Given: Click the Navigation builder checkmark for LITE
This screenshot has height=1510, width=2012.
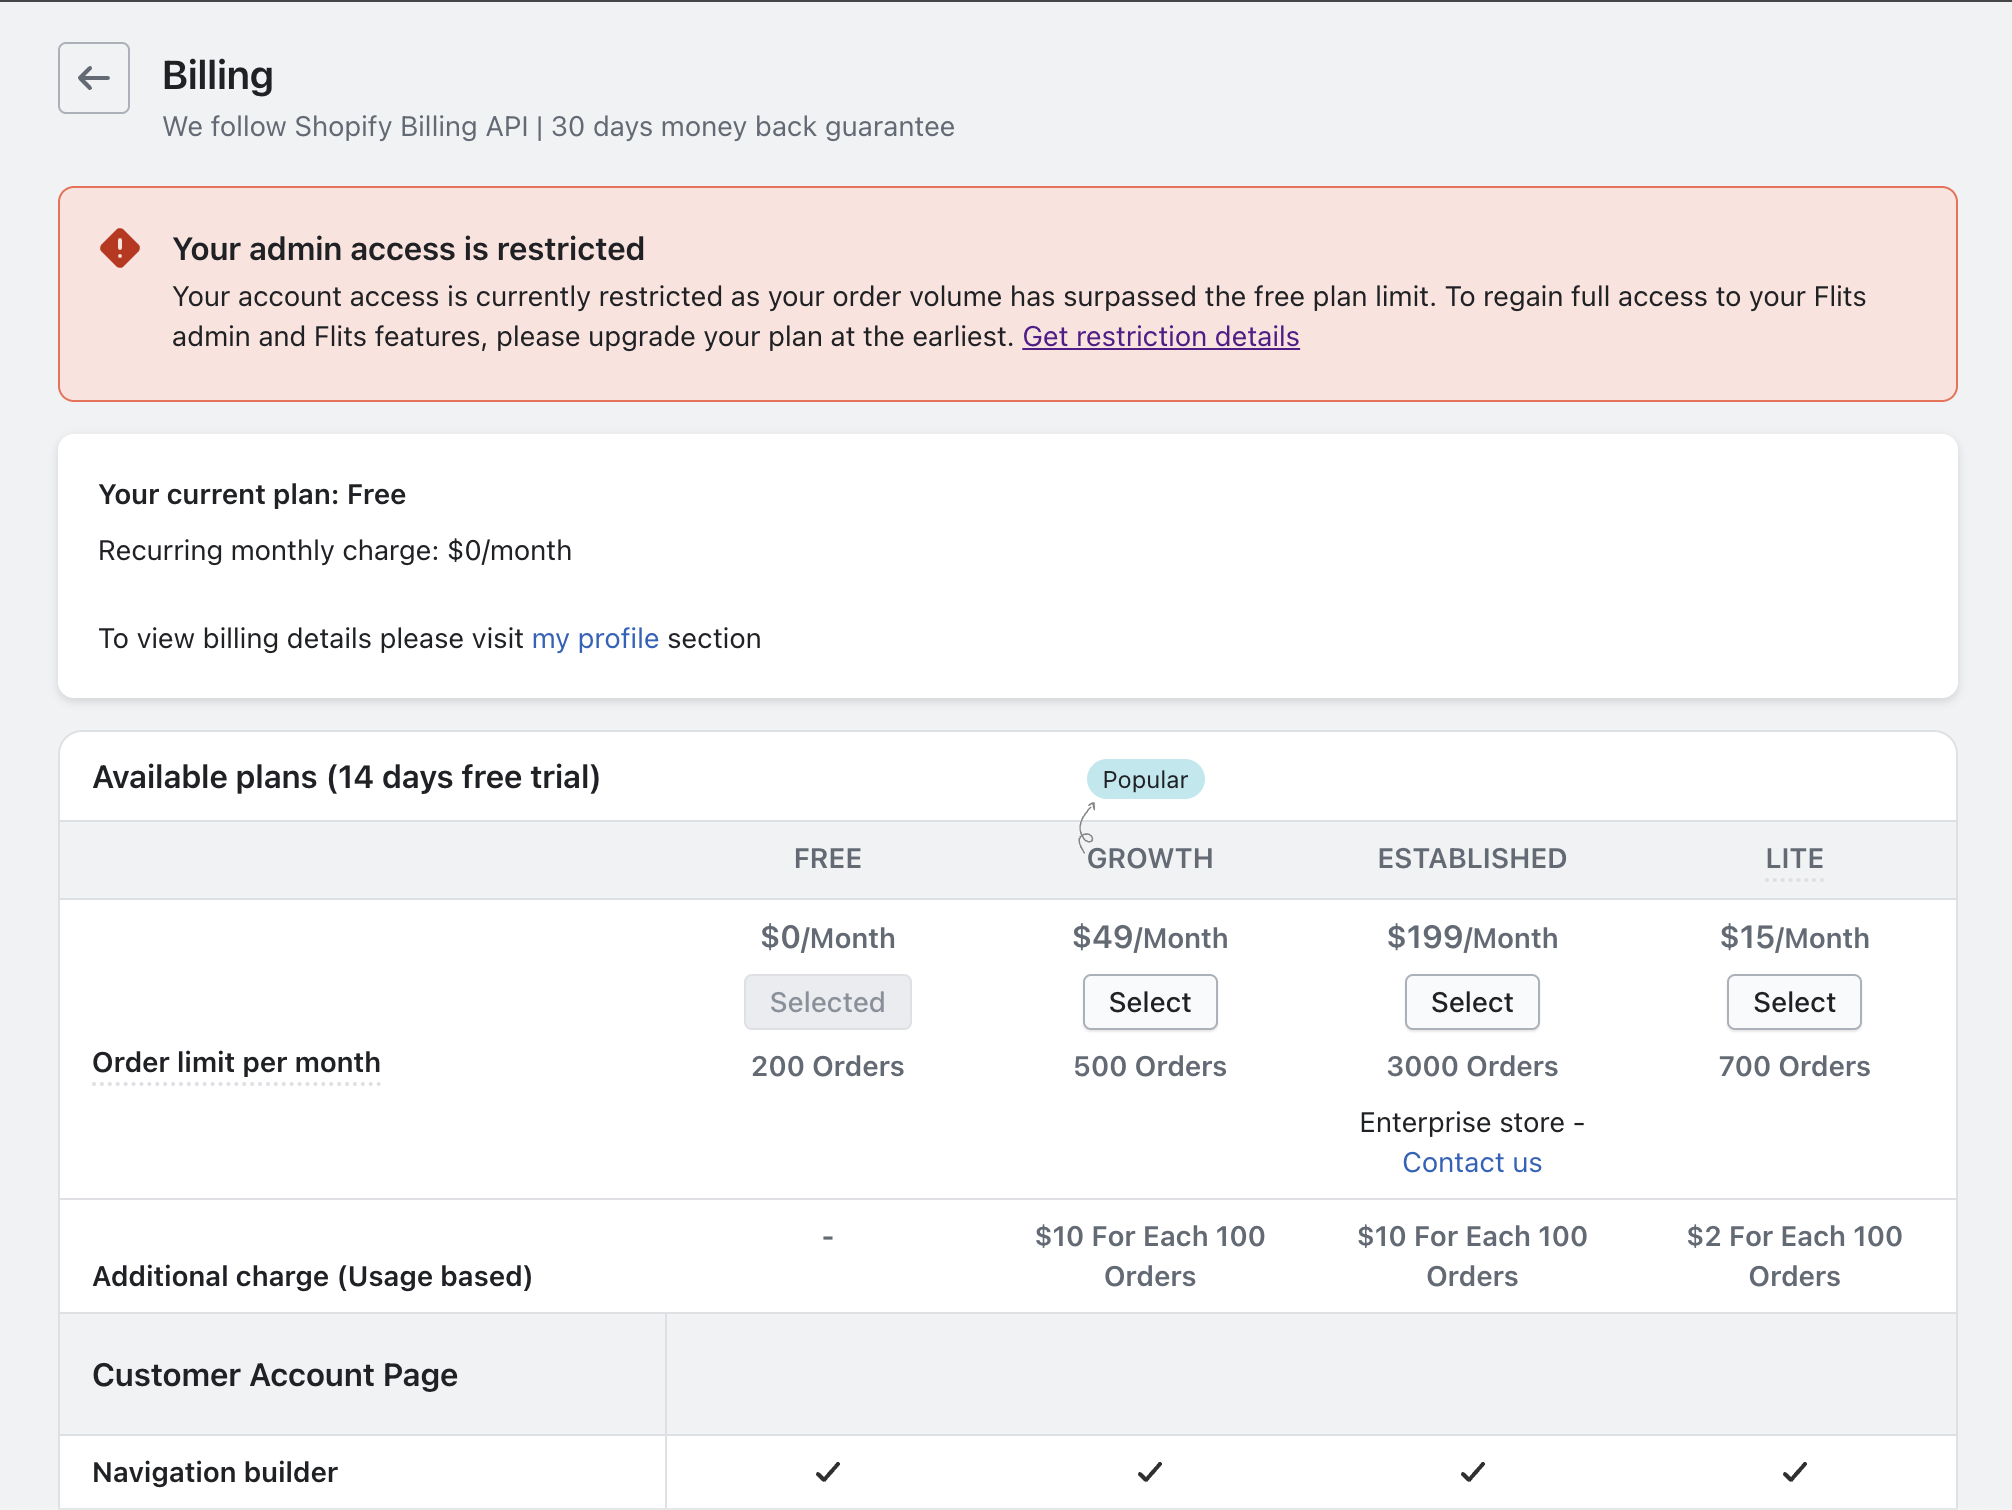Looking at the screenshot, I should click(1794, 1472).
